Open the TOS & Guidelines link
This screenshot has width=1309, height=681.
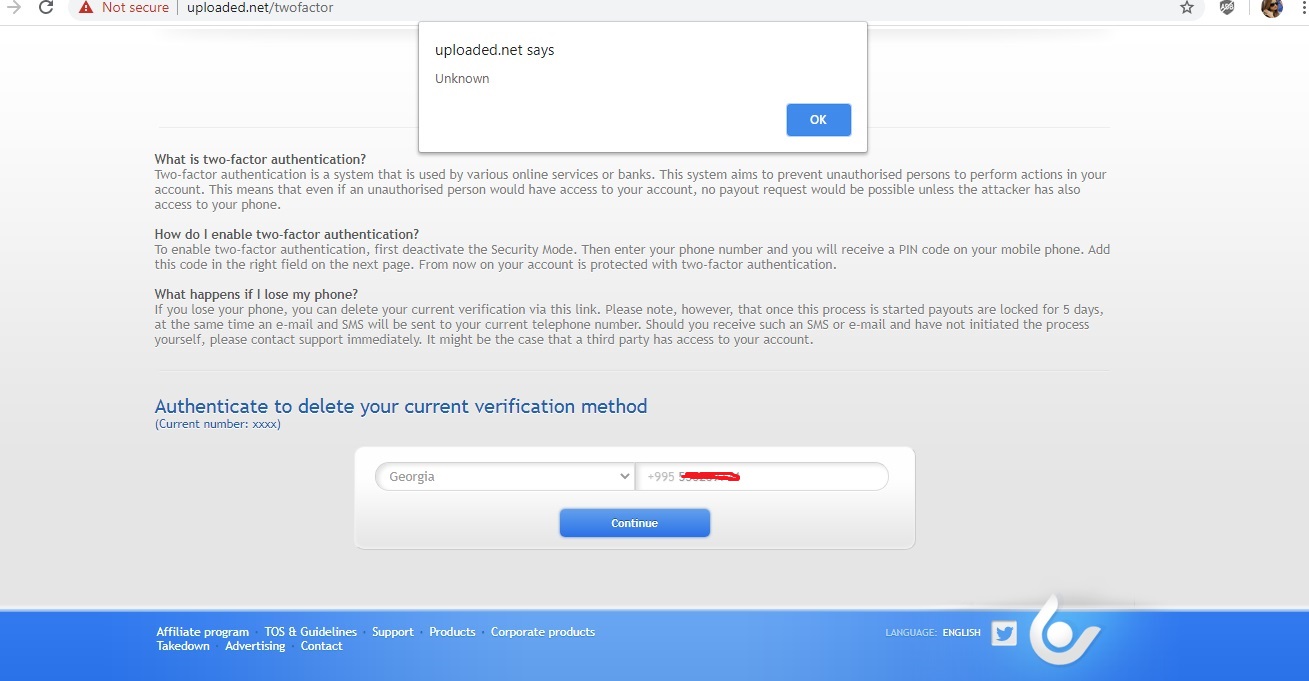pyautogui.click(x=310, y=632)
